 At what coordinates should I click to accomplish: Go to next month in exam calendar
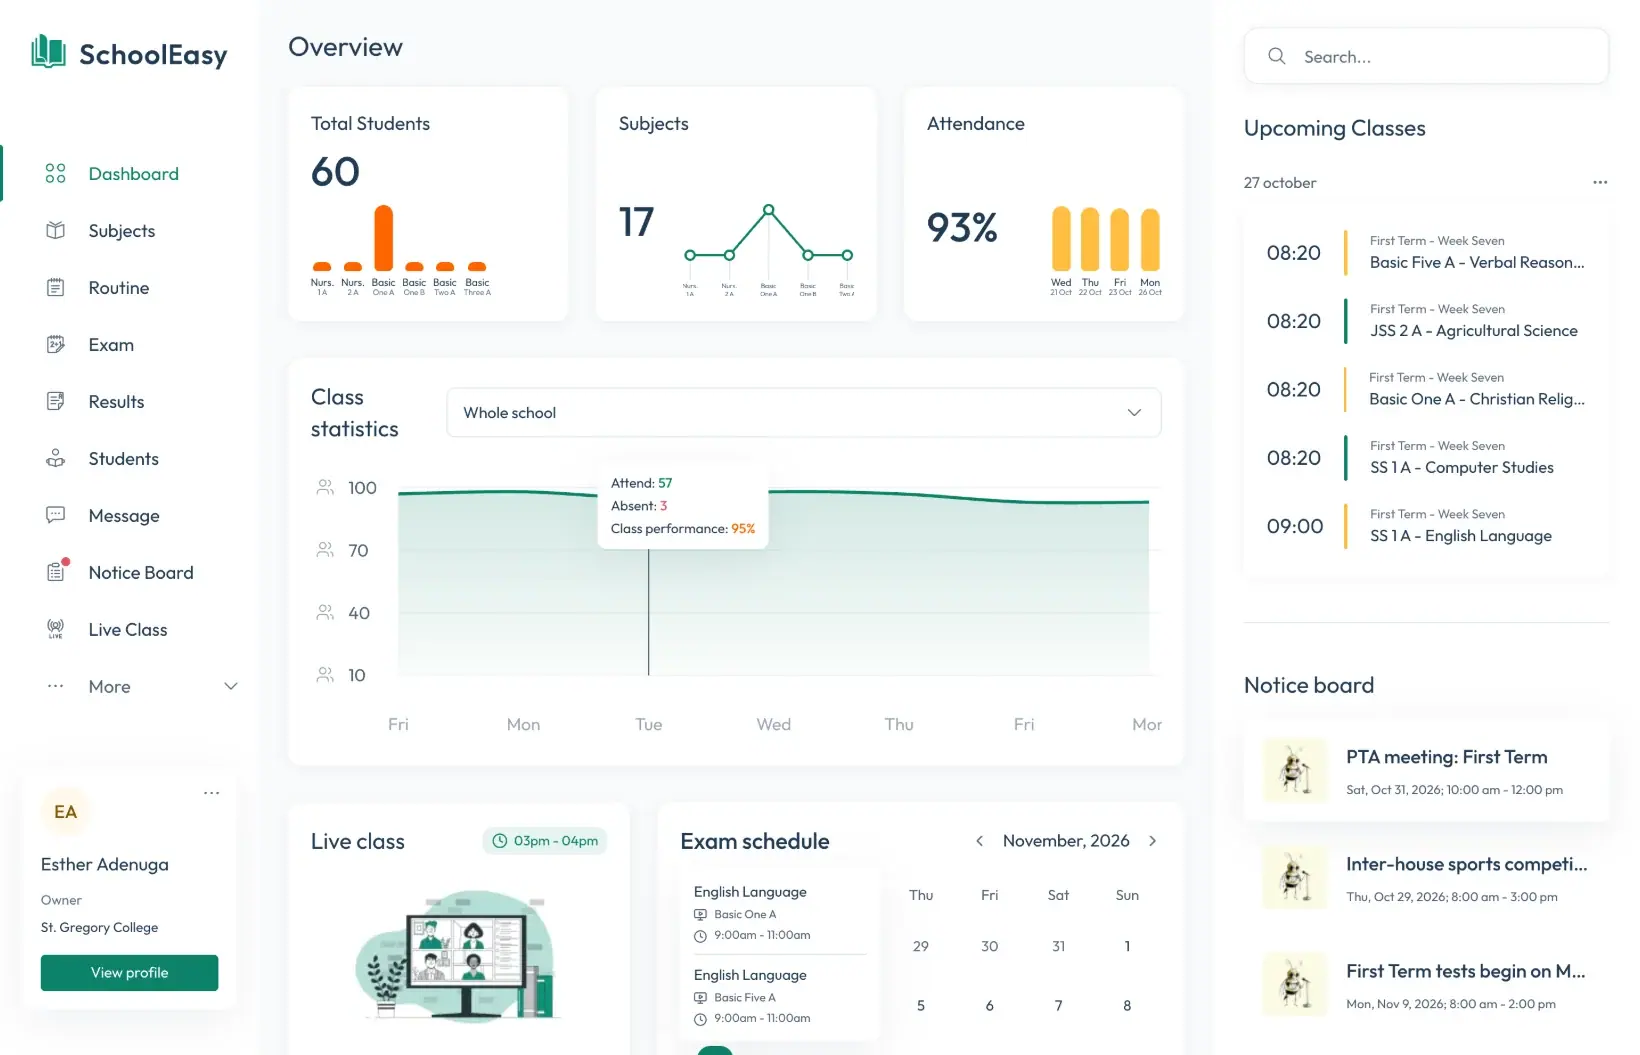coord(1153,841)
